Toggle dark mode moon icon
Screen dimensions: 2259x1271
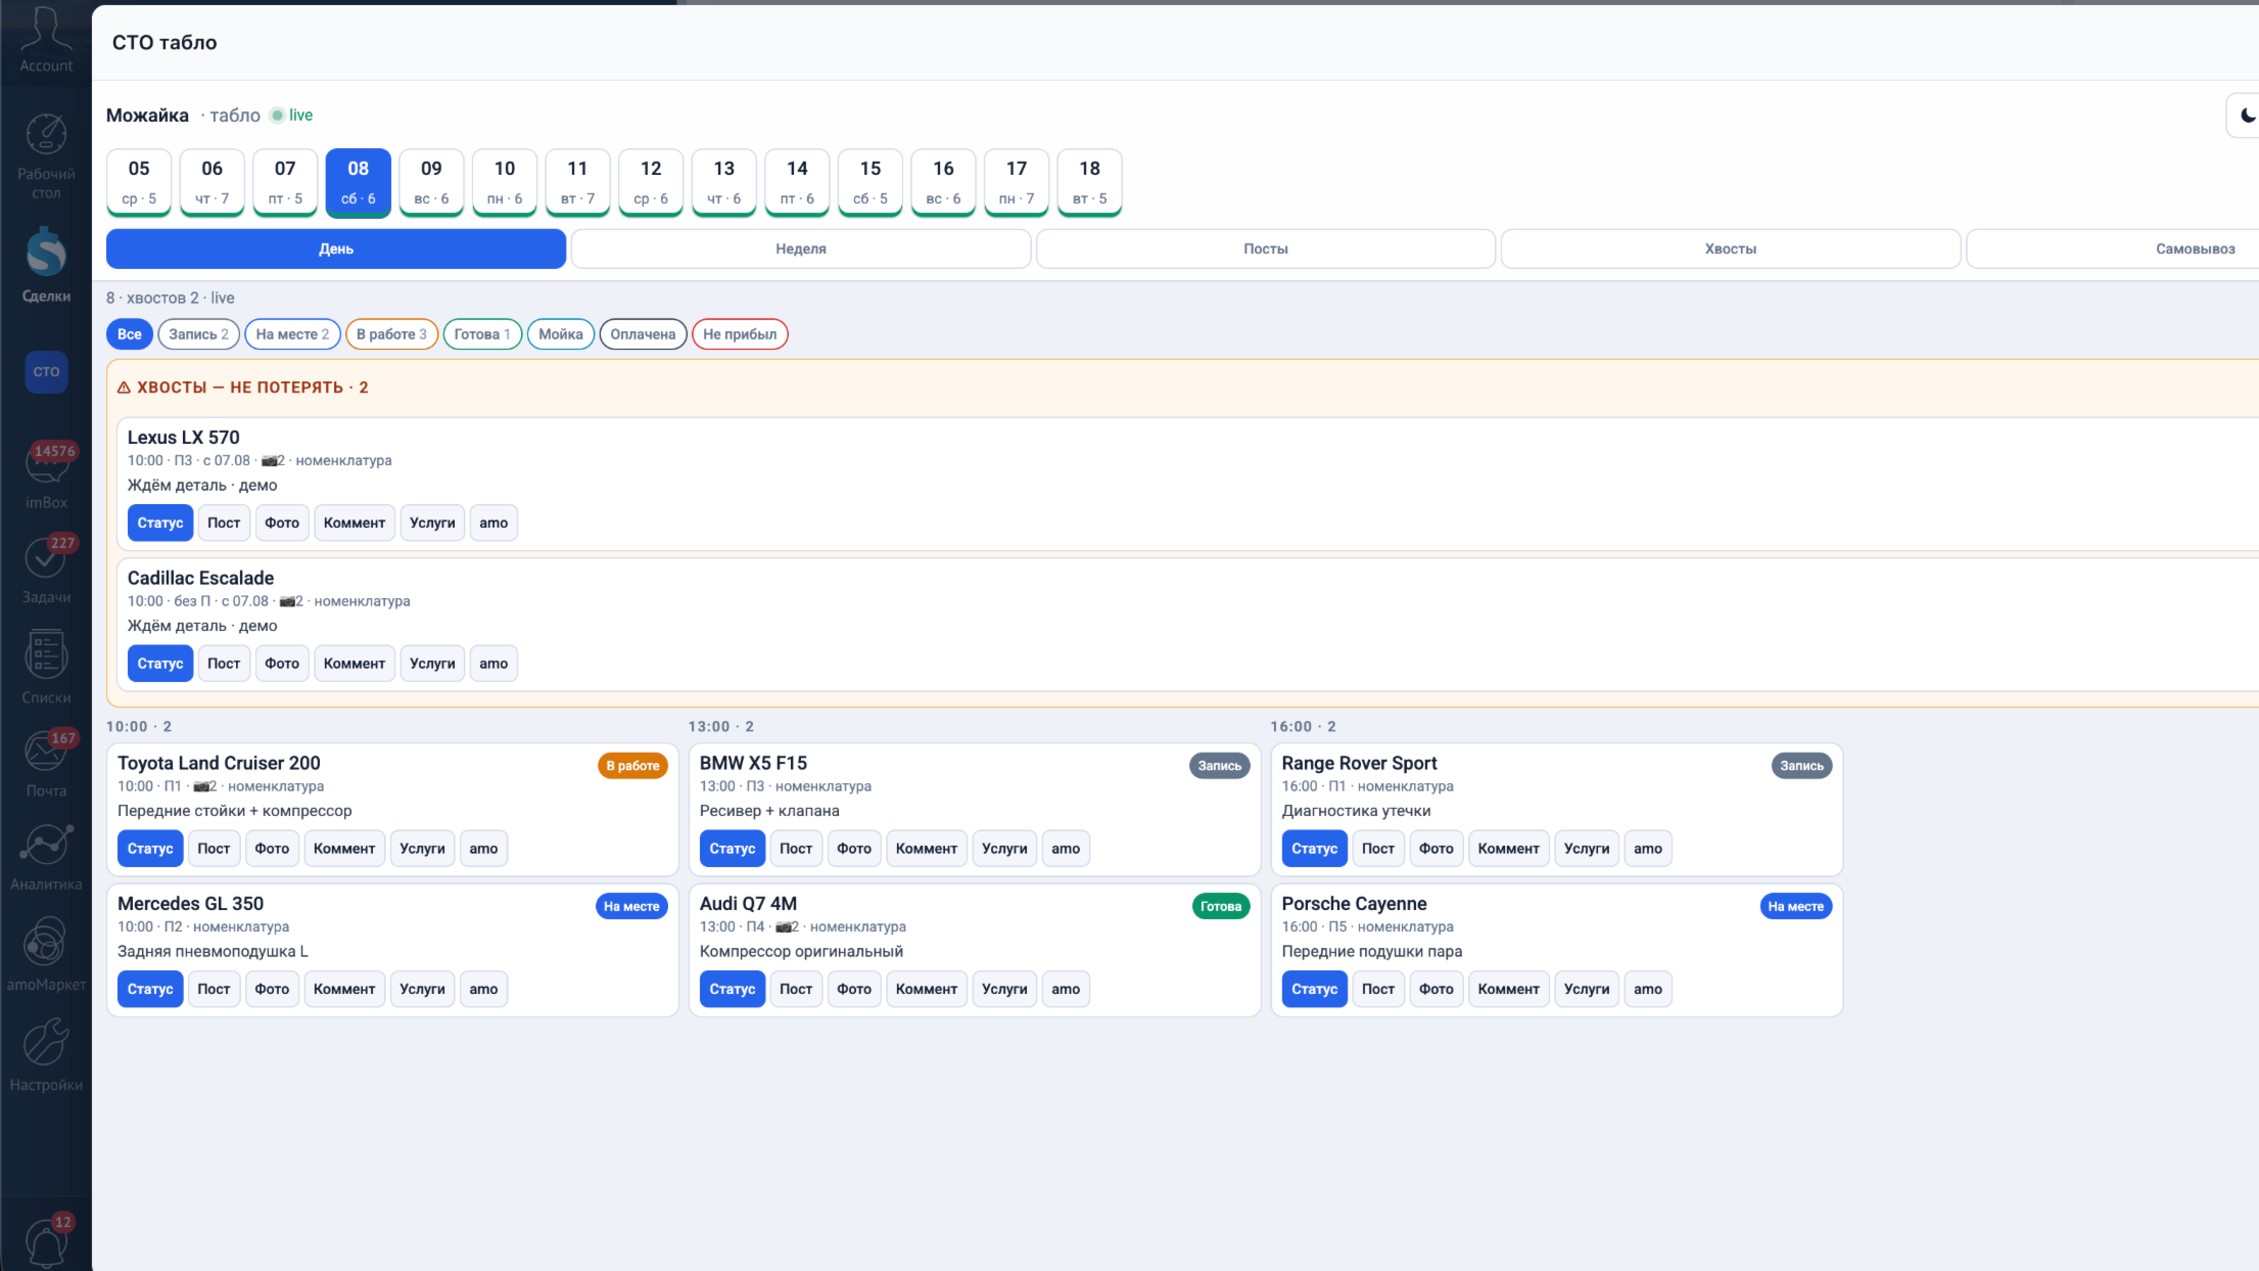pos(2246,115)
